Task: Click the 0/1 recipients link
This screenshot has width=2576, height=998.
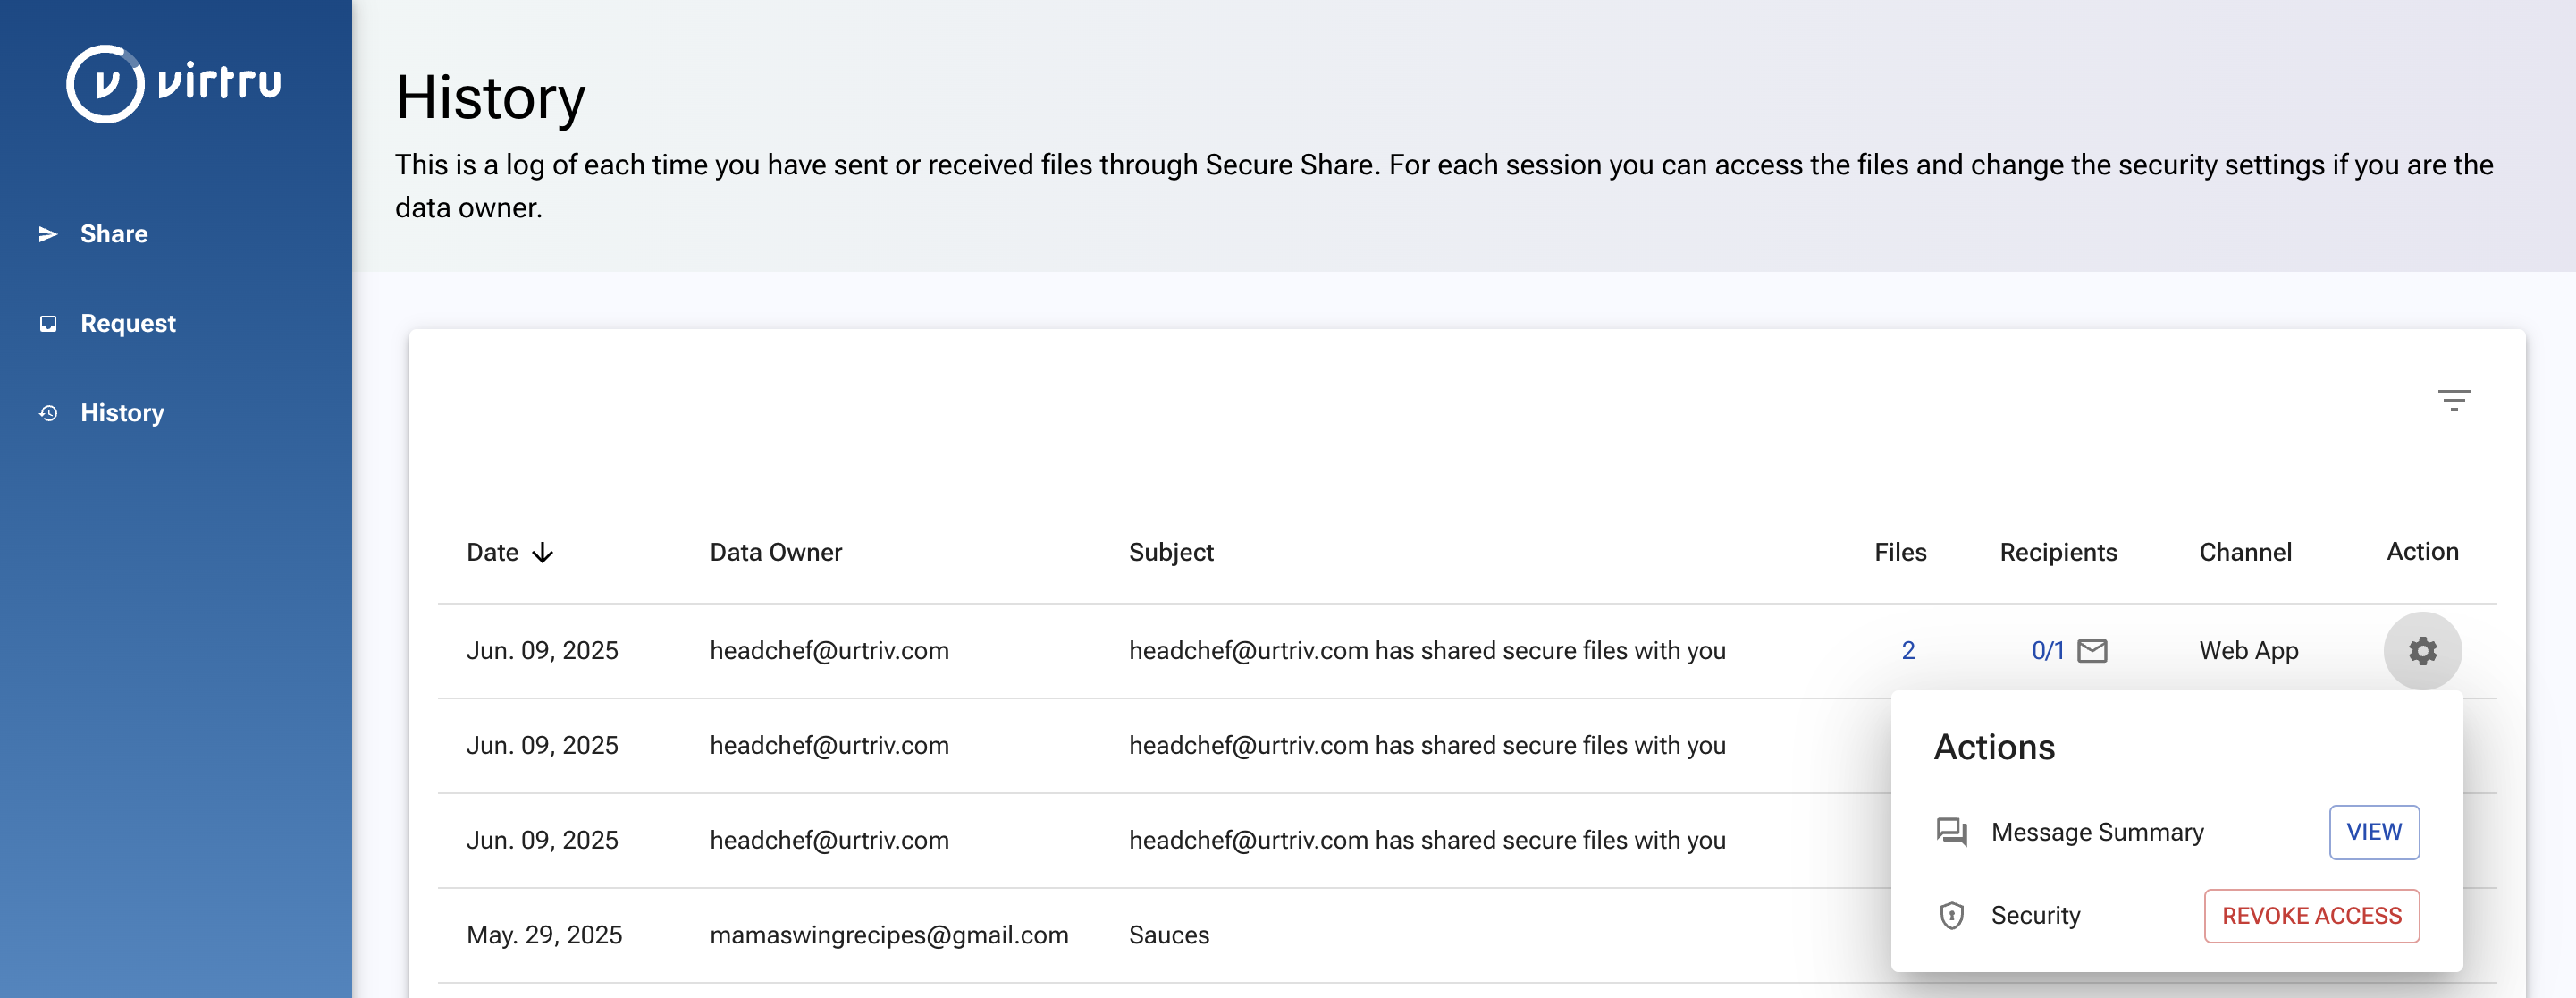Action: tap(2046, 650)
